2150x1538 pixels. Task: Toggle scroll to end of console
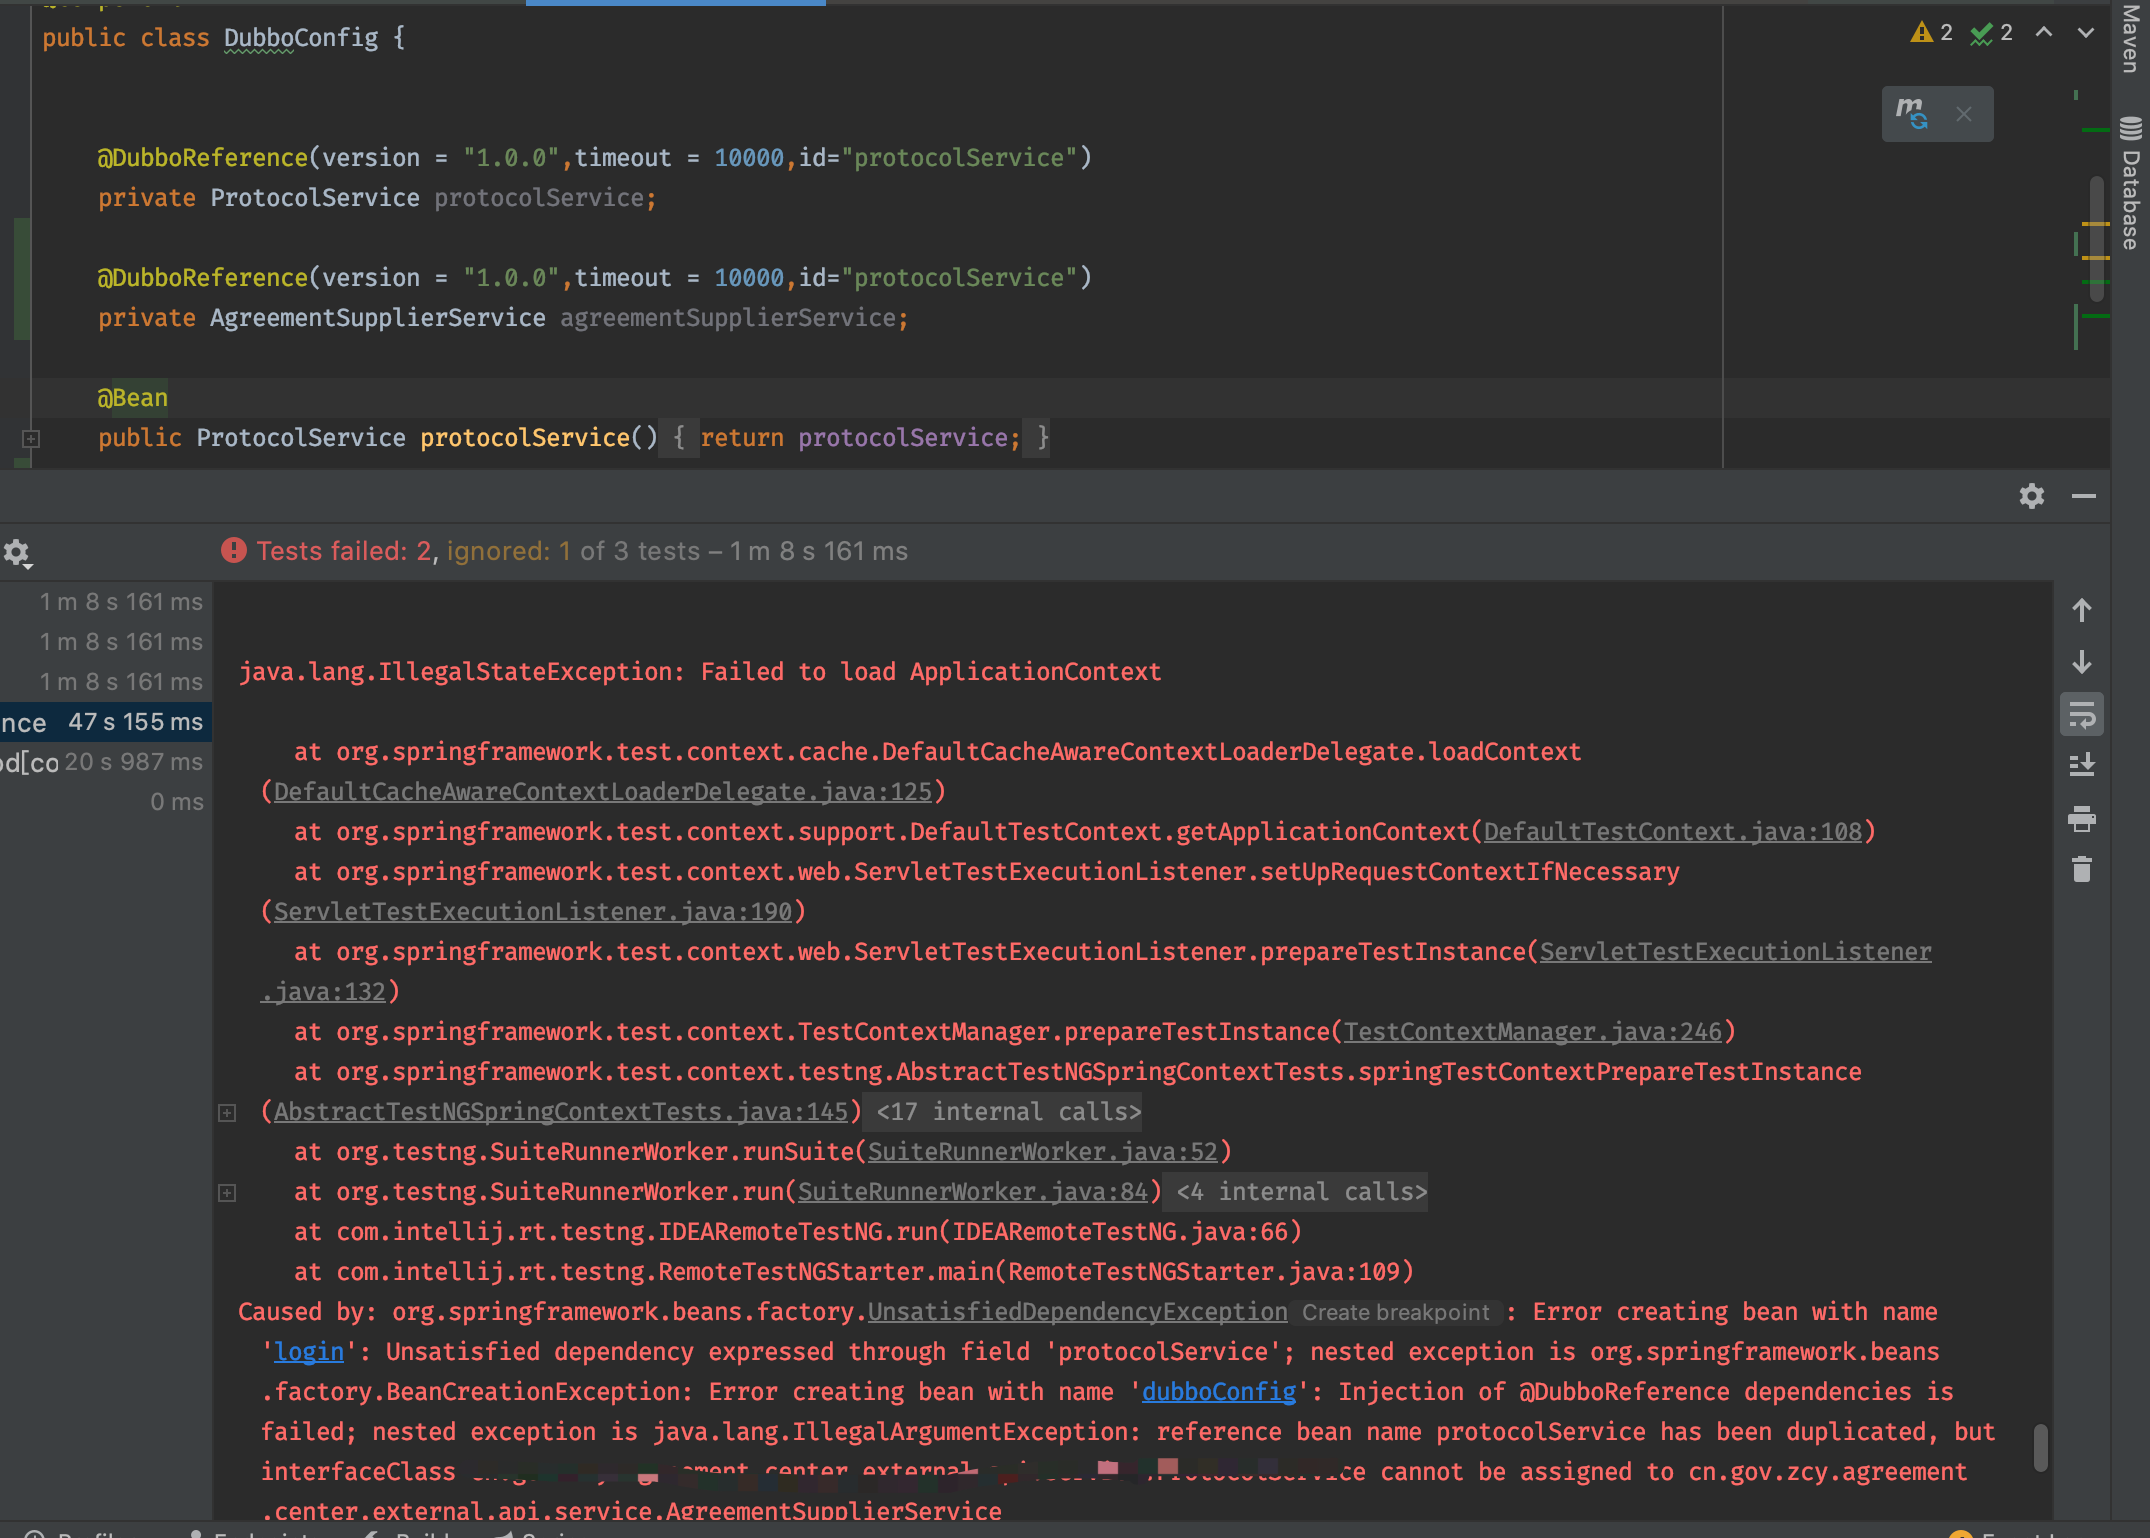click(x=2082, y=766)
